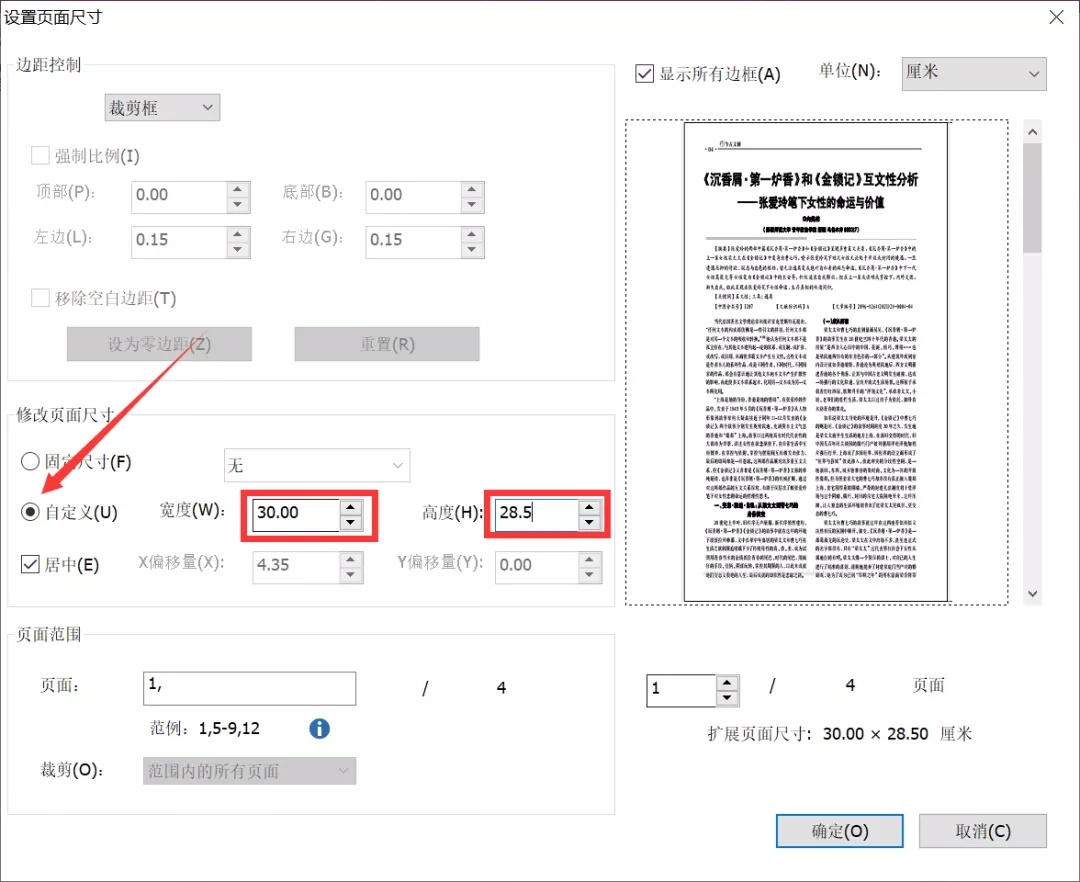Uncheck the 显示所有边框 checkbox

point(644,72)
